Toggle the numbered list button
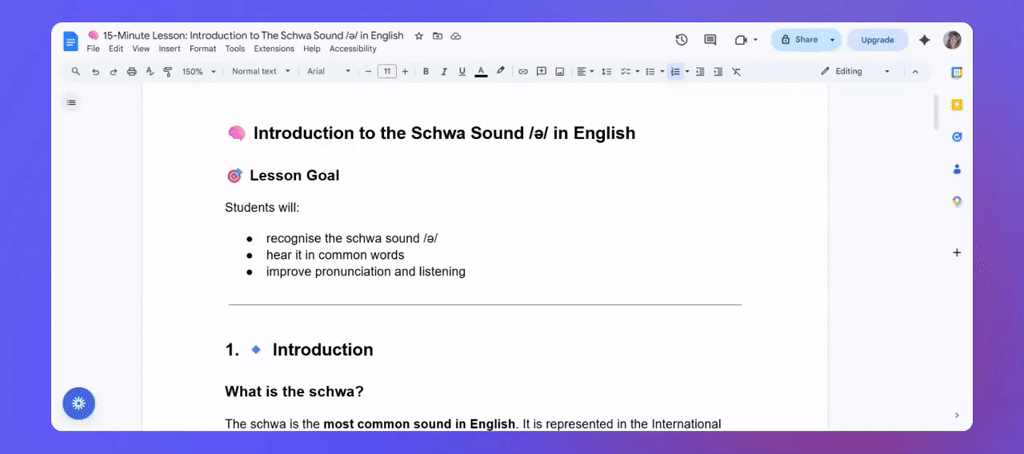This screenshot has width=1024, height=454. [675, 71]
